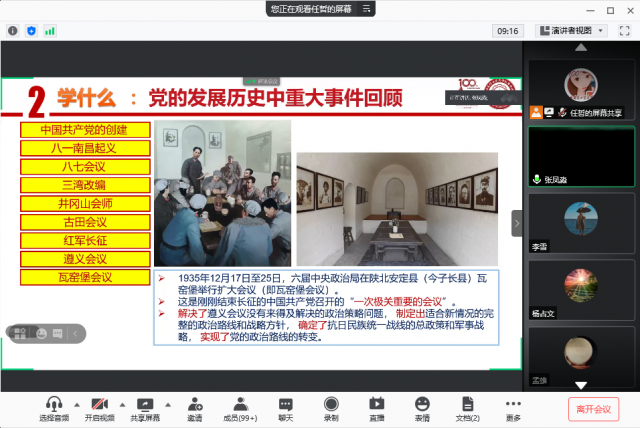Click the meeting info icon
Viewport: 640px width, 428px height.
[13, 31]
